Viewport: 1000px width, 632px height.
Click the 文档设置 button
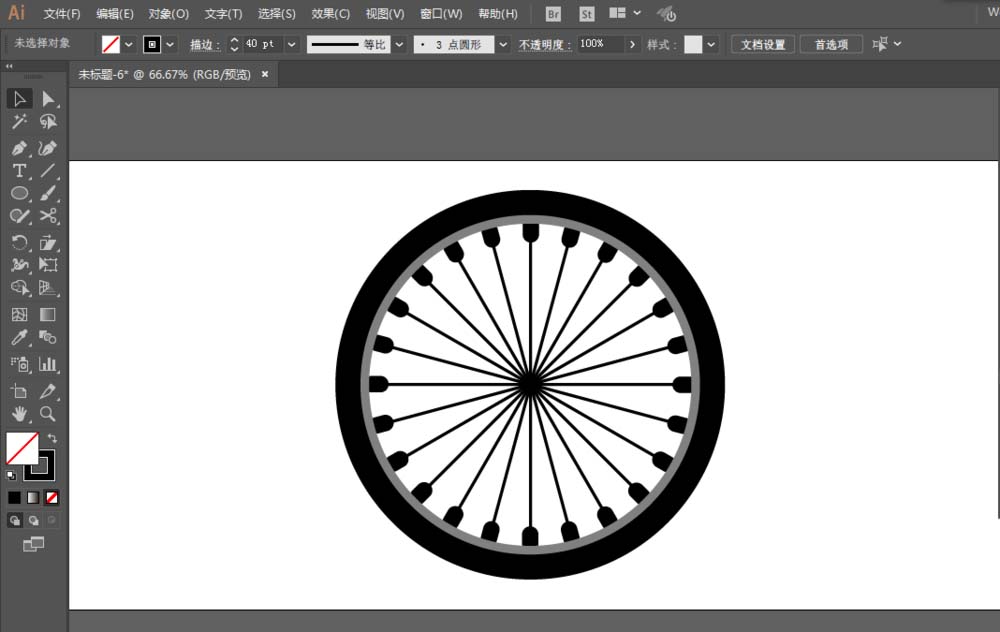click(763, 45)
